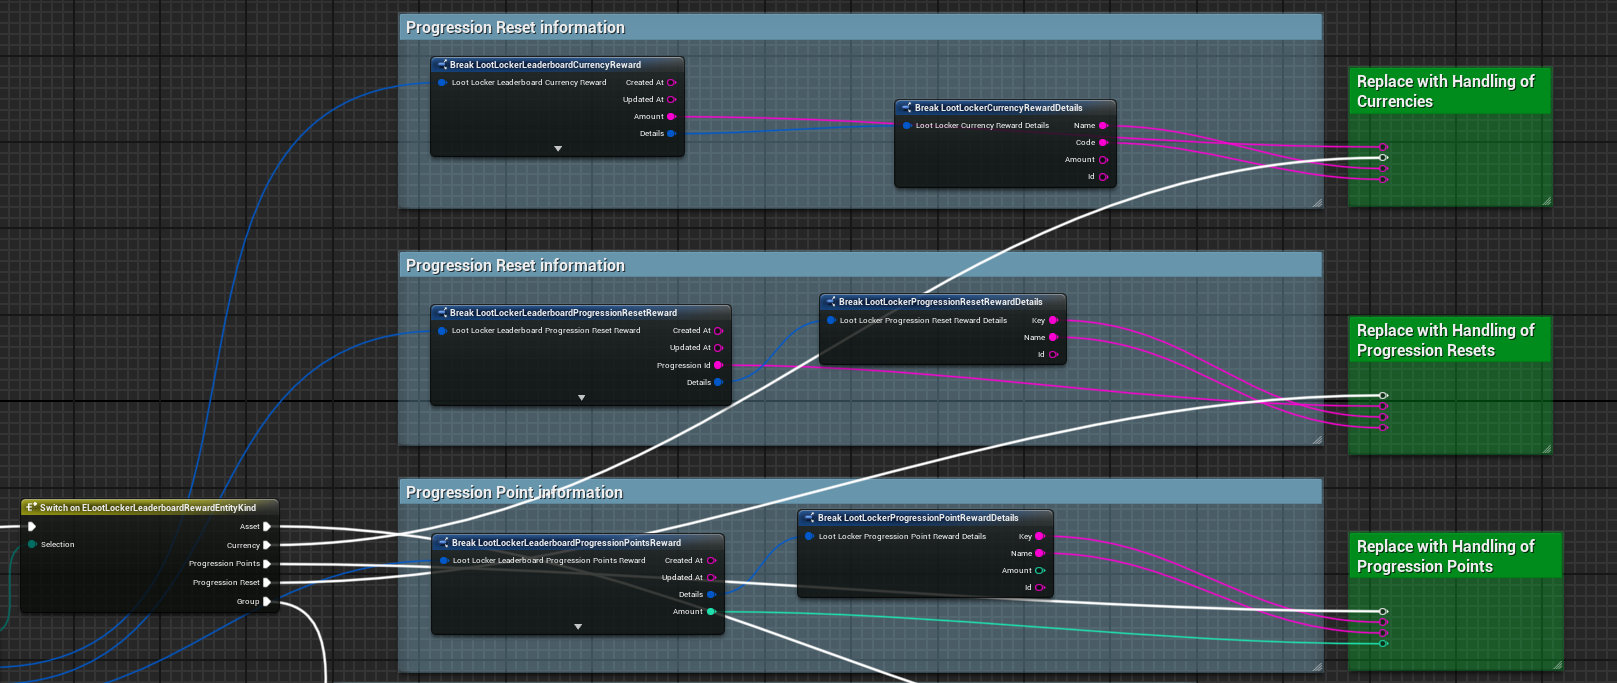The width and height of the screenshot is (1617, 683).
Task: Click the Switch node's exec input pin
Action: click(x=32, y=526)
